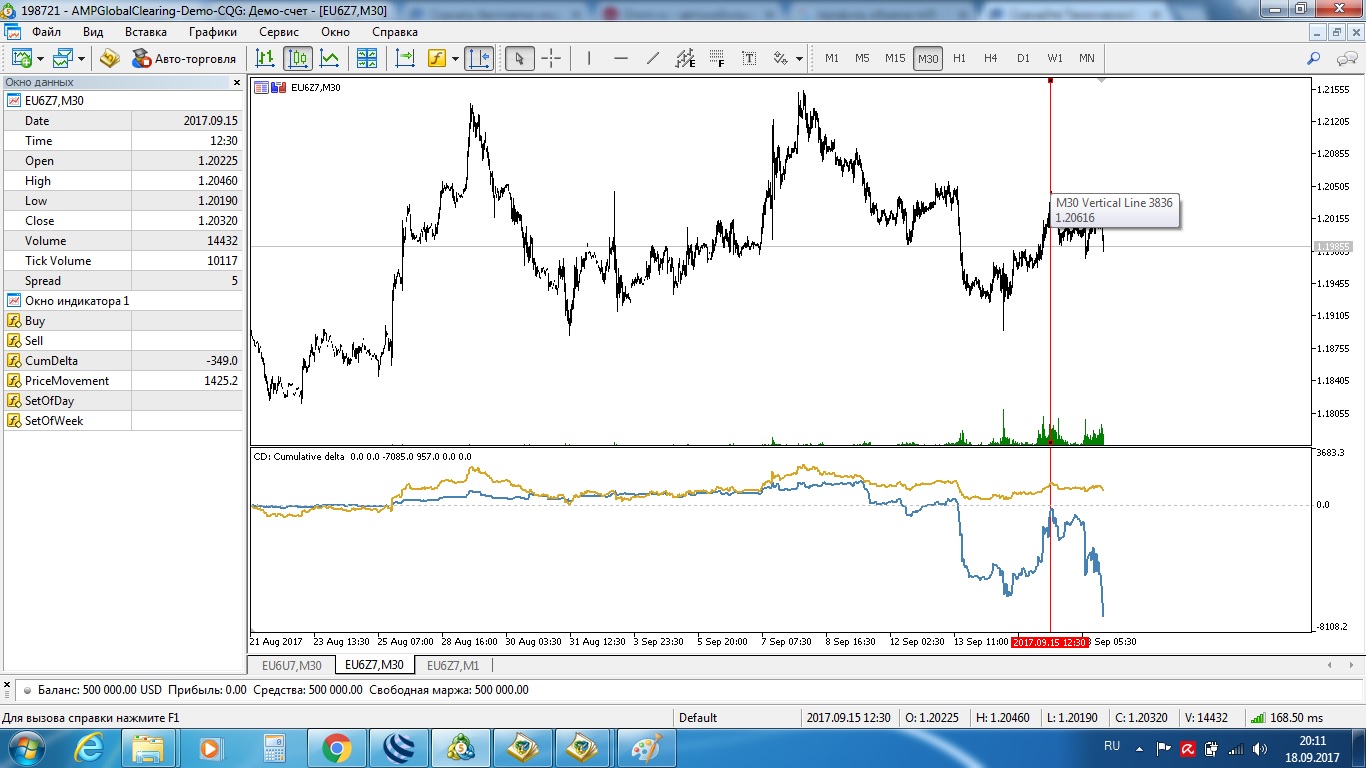Image resolution: width=1366 pixels, height=768 pixels.
Task: Select the SetOfWeek indicator row
Action: (x=123, y=421)
